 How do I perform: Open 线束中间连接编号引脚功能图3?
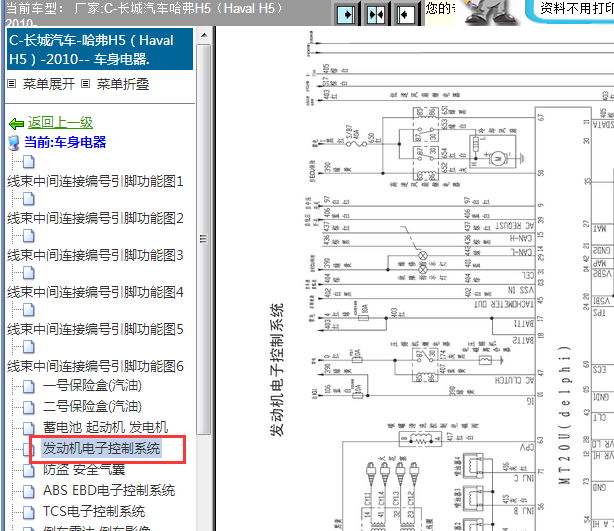pos(95,255)
